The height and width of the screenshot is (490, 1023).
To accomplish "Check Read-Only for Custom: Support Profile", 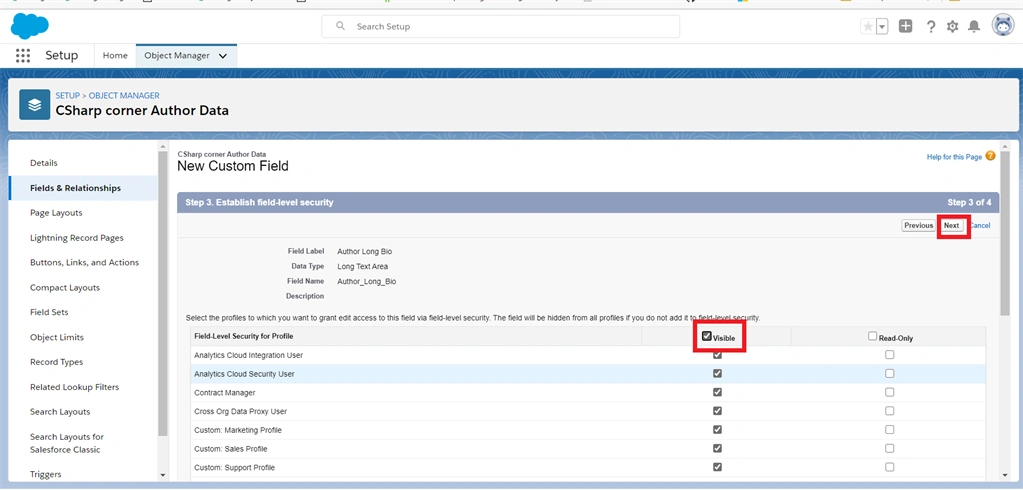I will [889, 467].
